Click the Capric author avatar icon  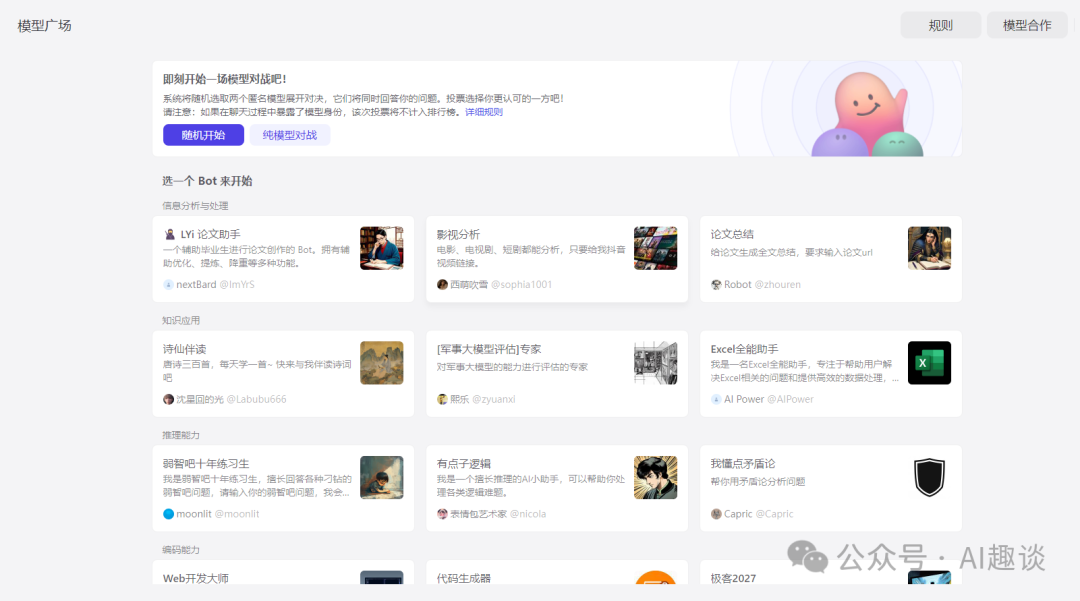pyautogui.click(x=716, y=514)
